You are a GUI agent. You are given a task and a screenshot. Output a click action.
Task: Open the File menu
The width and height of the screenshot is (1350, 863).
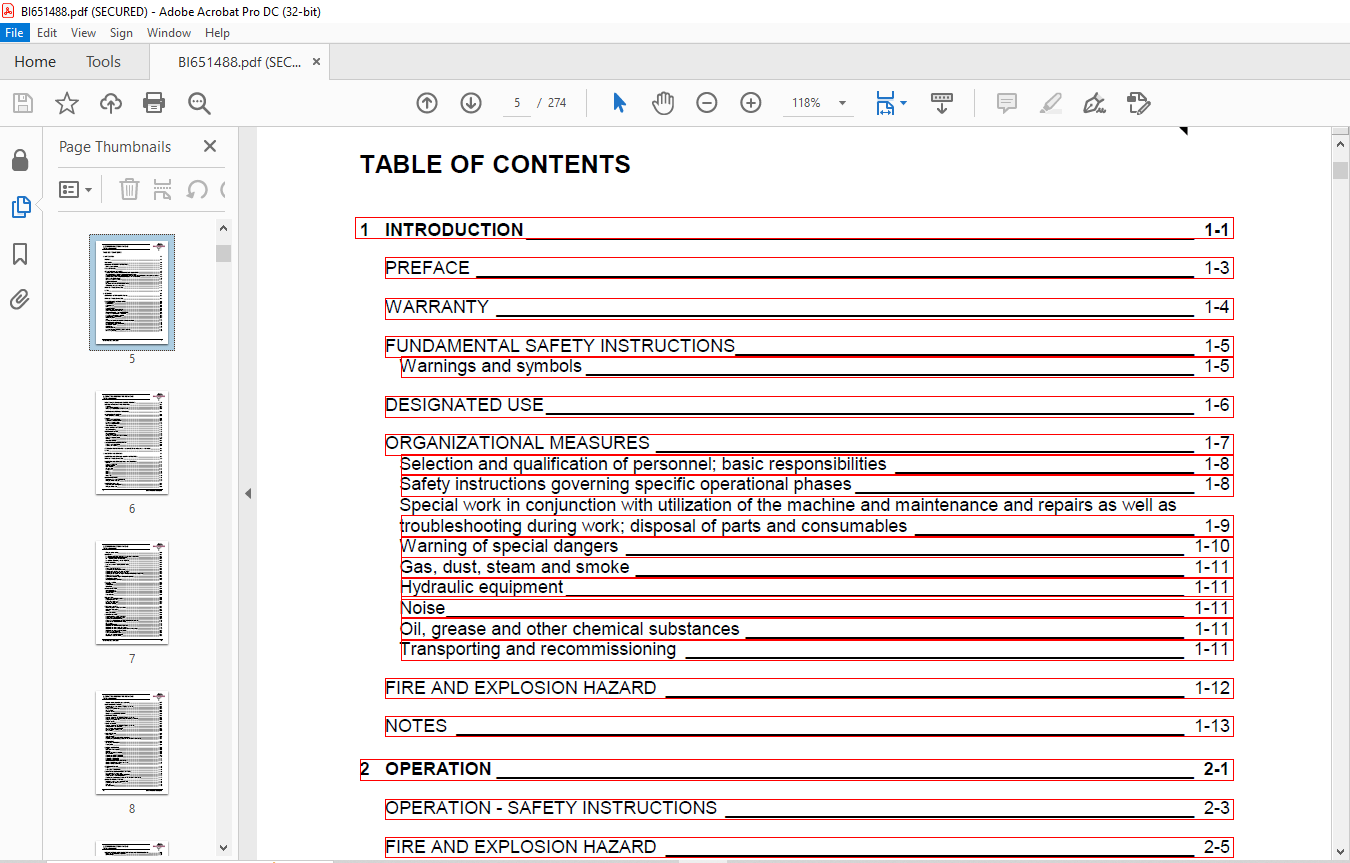(14, 33)
